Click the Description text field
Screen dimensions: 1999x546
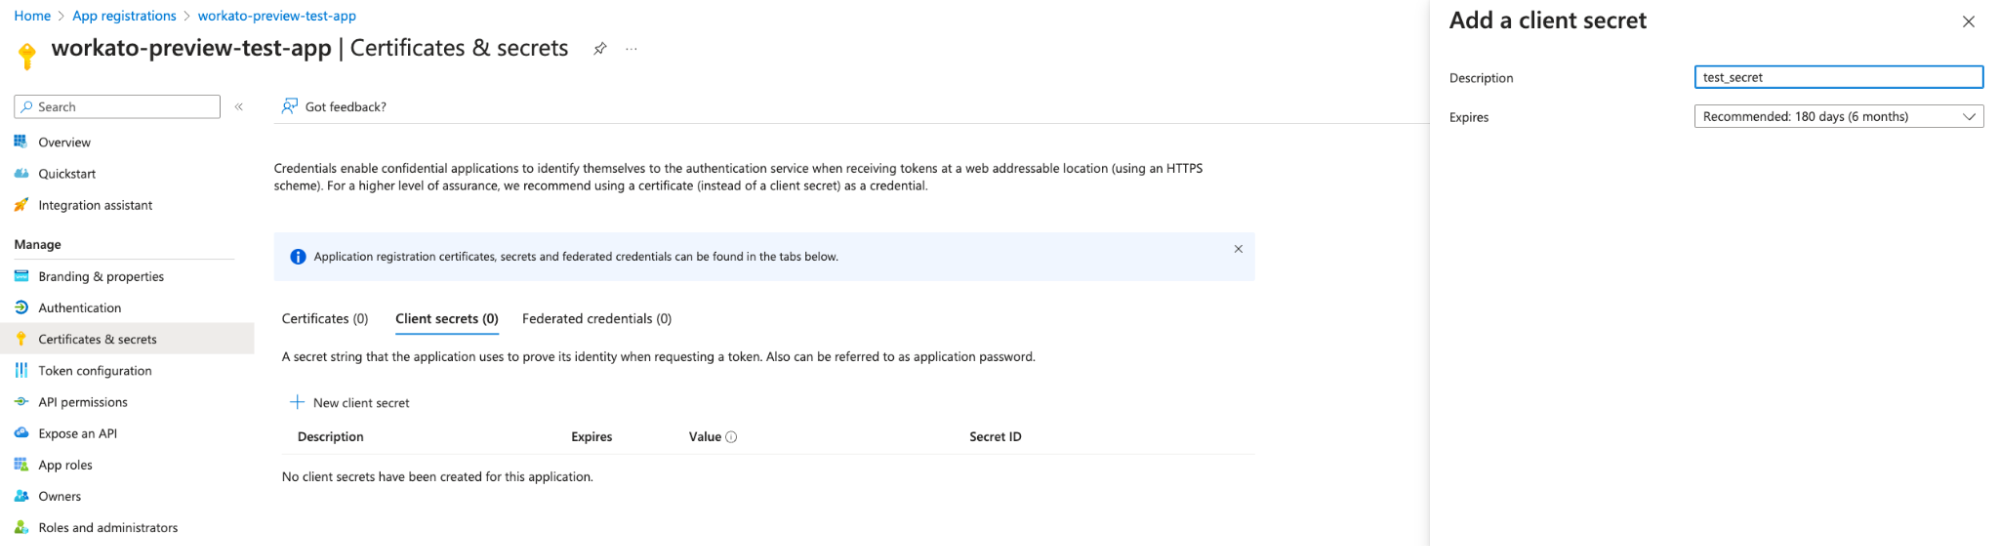click(x=1838, y=77)
